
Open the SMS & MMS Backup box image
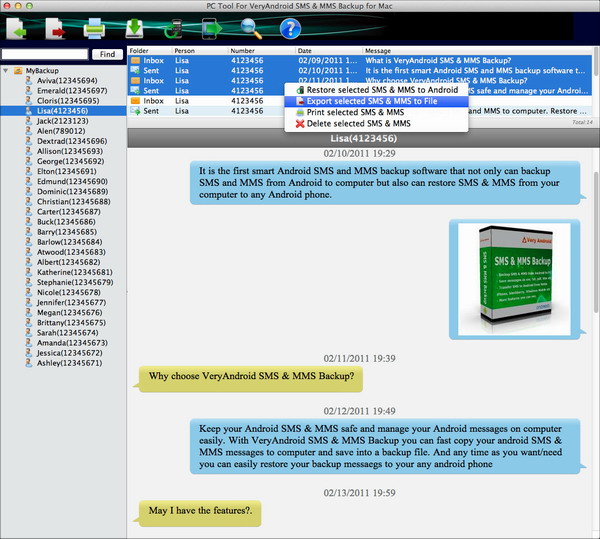[514, 280]
